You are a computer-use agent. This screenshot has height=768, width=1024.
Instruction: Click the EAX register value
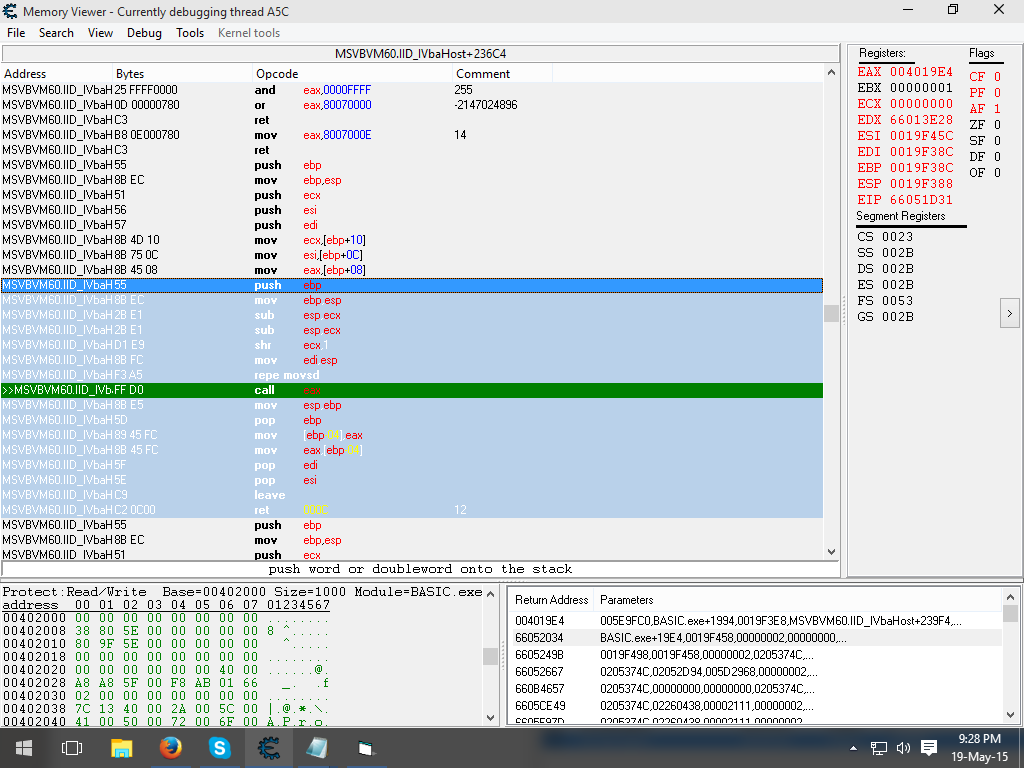pyautogui.click(x=921, y=72)
